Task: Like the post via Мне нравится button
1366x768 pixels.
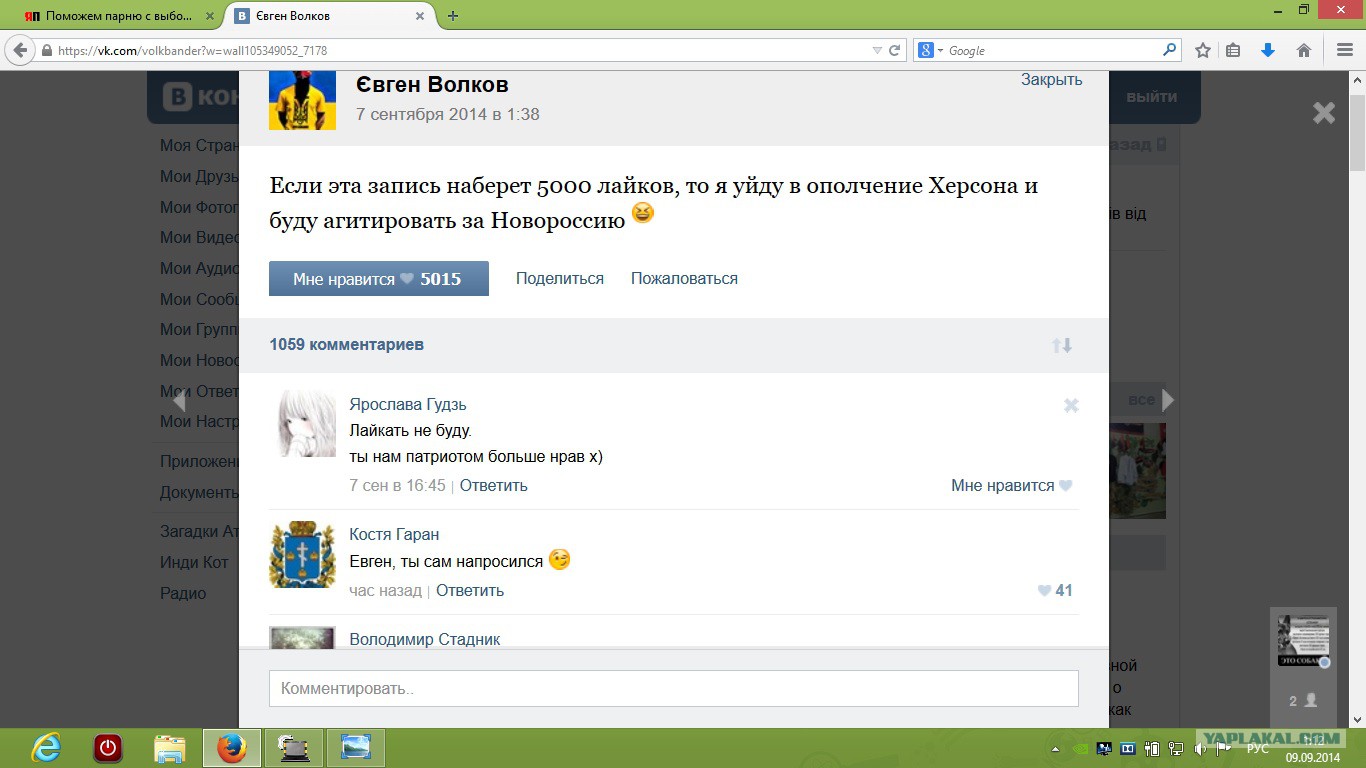Action: [x=378, y=279]
